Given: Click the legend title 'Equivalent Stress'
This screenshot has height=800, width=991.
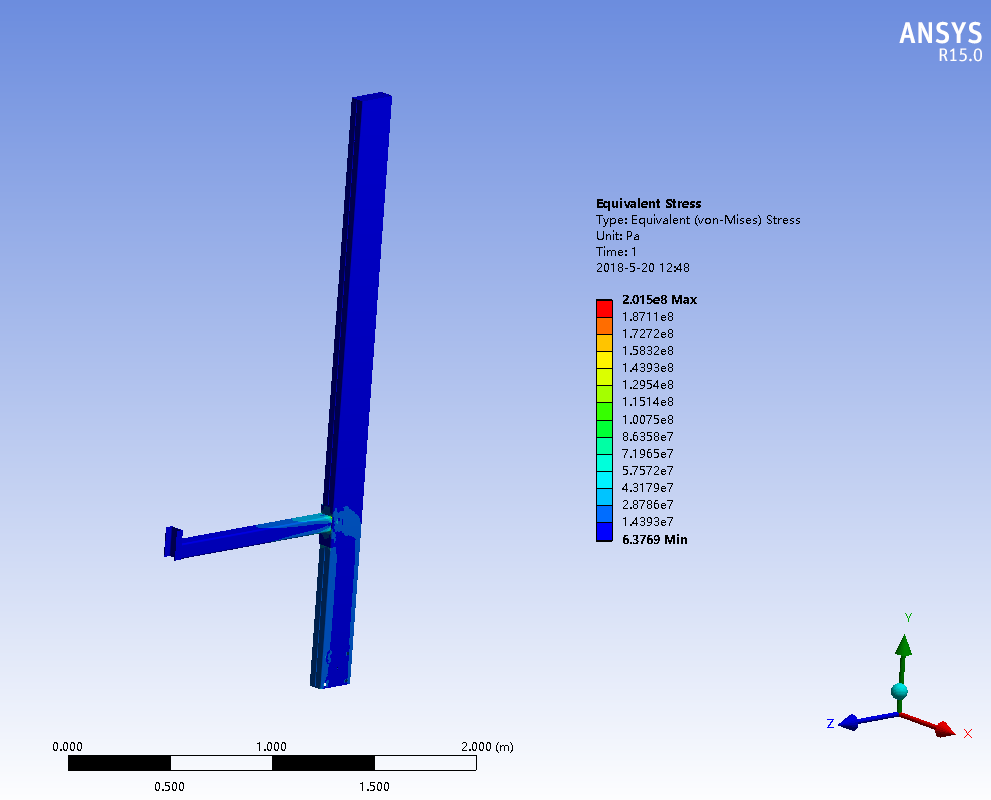Looking at the screenshot, I should 648,203.
